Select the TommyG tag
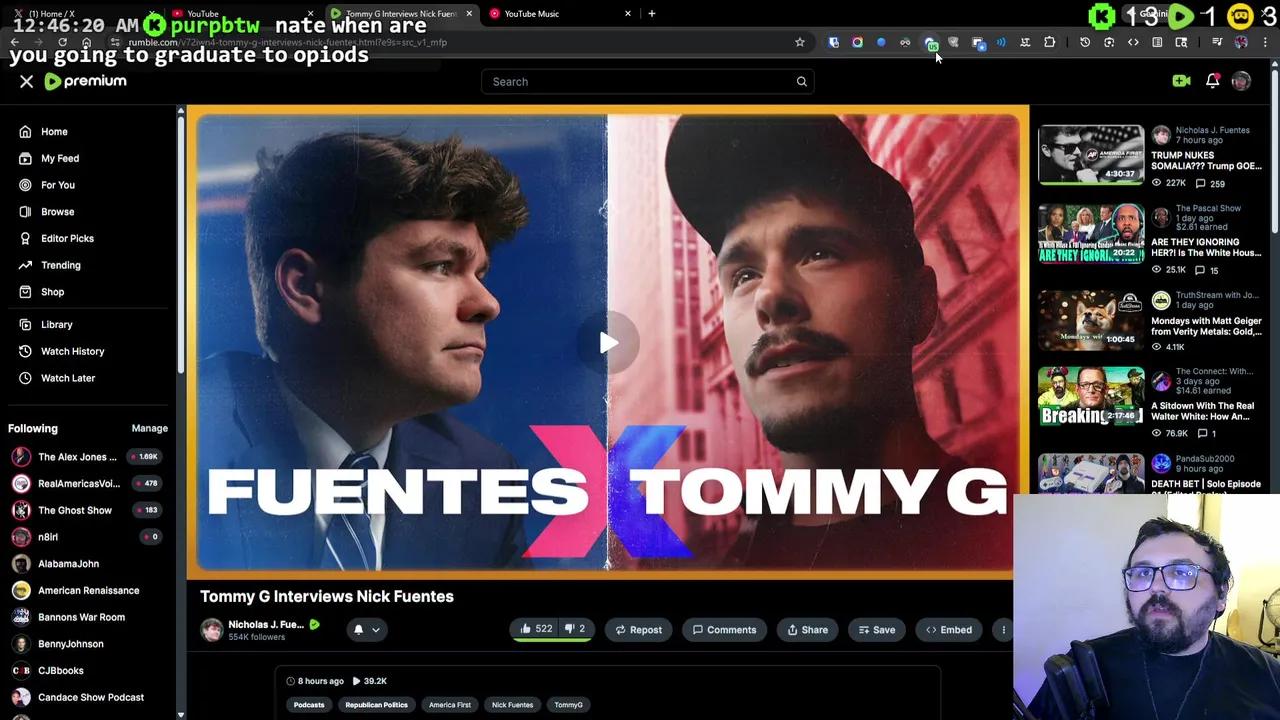This screenshot has width=1280, height=720. 568,705
